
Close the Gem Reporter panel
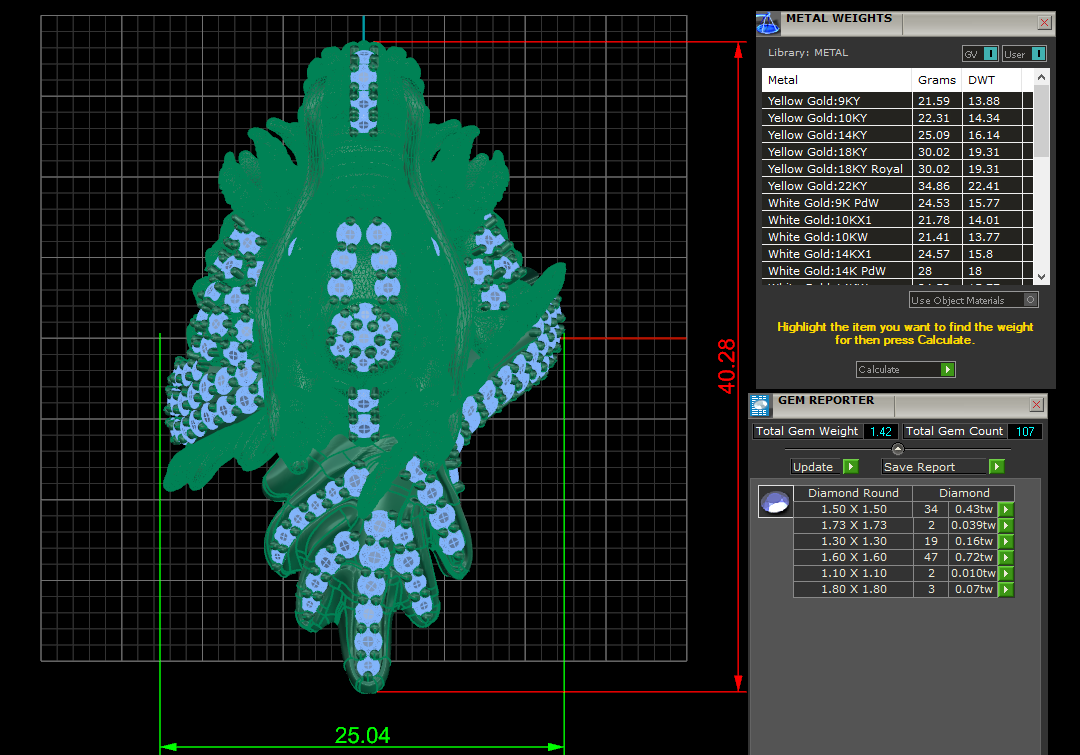(1036, 404)
